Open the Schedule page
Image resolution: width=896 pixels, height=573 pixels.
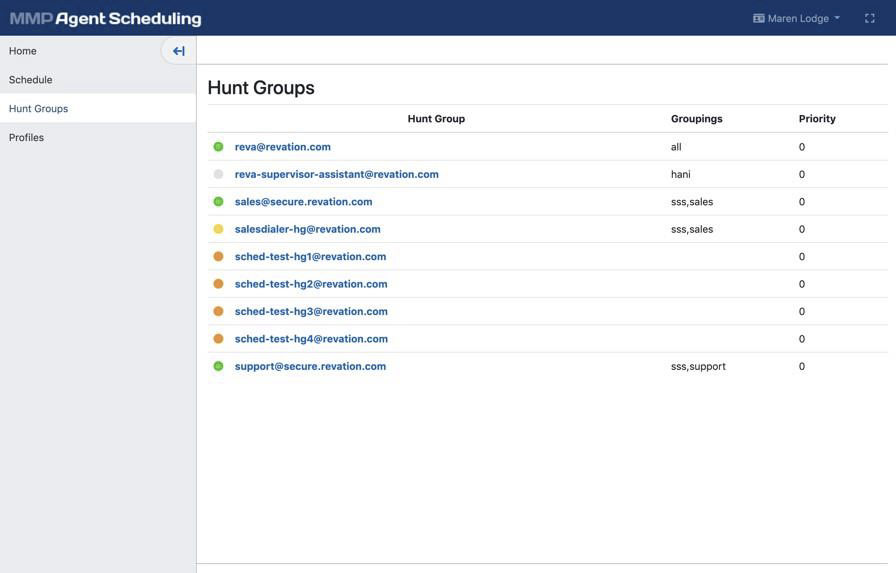pyautogui.click(x=31, y=80)
